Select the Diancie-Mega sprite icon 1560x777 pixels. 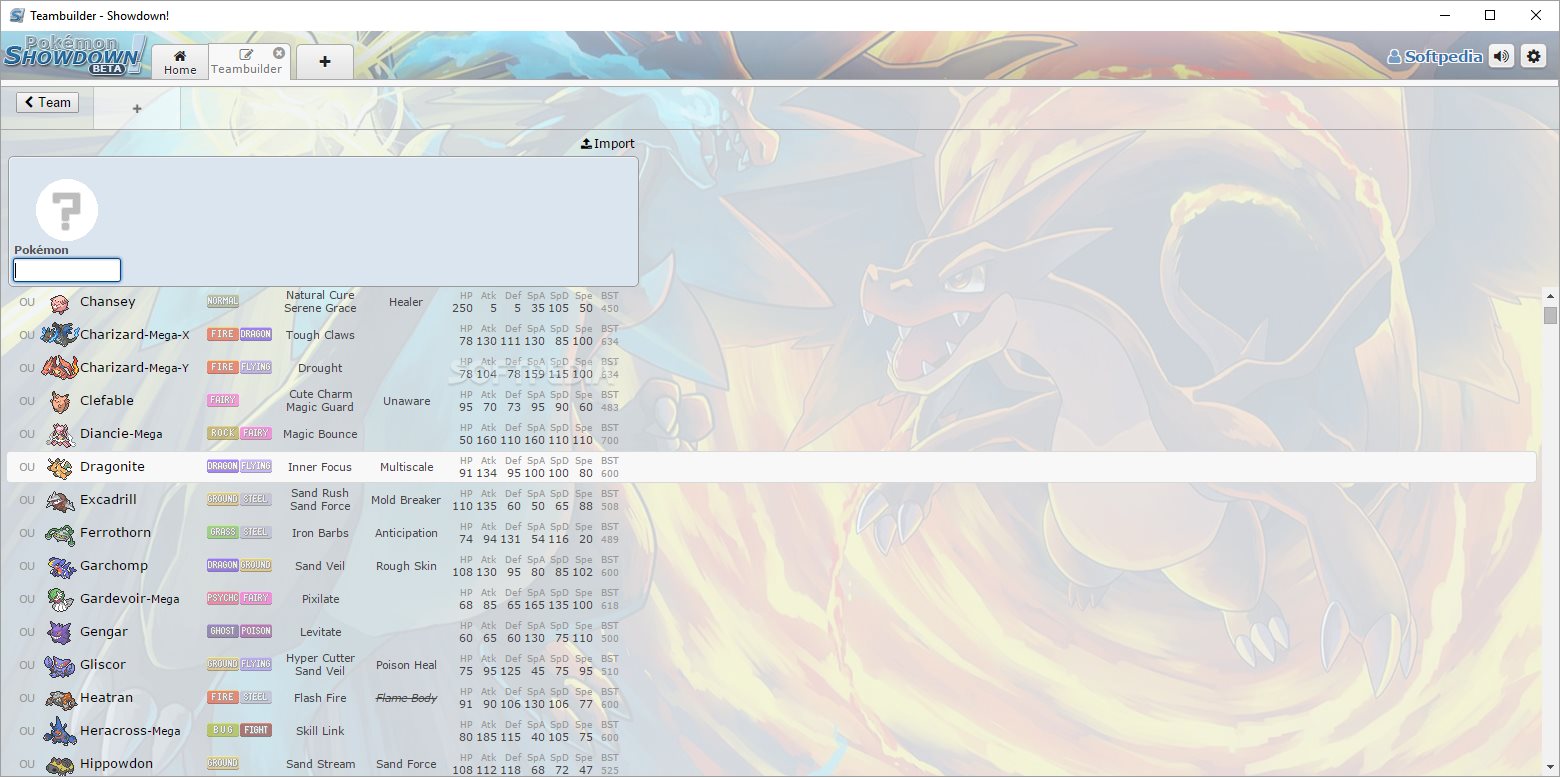click(60, 434)
